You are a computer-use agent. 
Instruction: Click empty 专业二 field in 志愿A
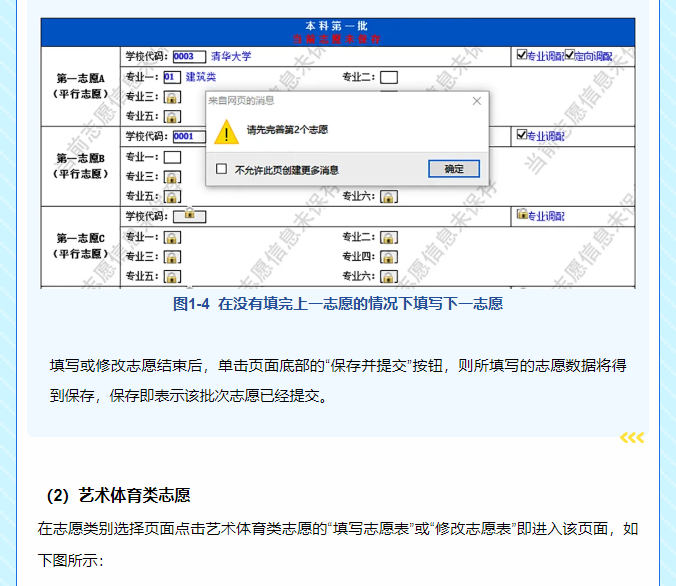pyautogui.click(x=389, y=77)
